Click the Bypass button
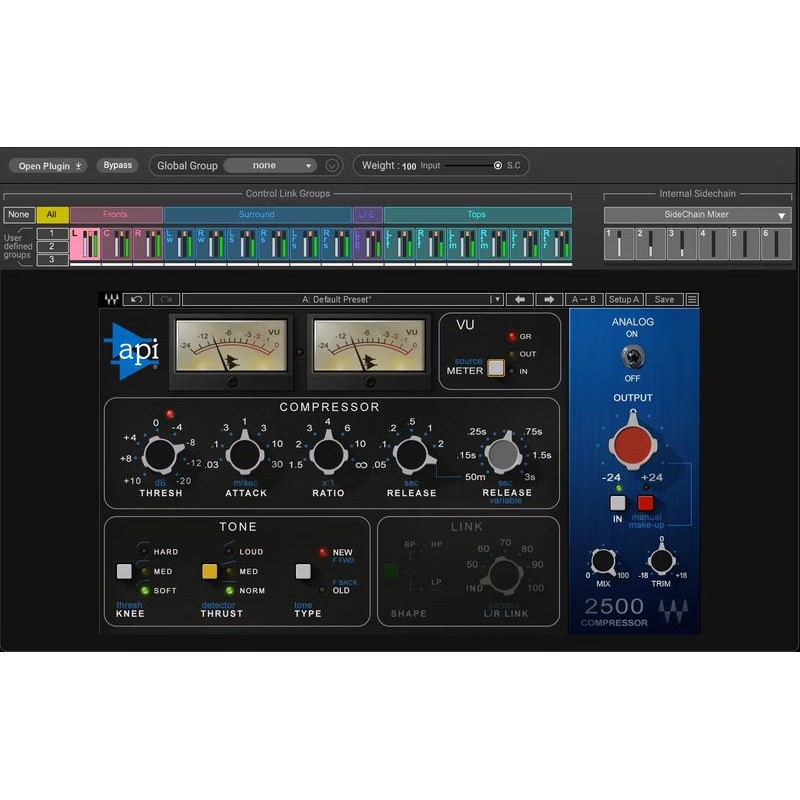Screen dimensions: 800x800 (118, 165)
